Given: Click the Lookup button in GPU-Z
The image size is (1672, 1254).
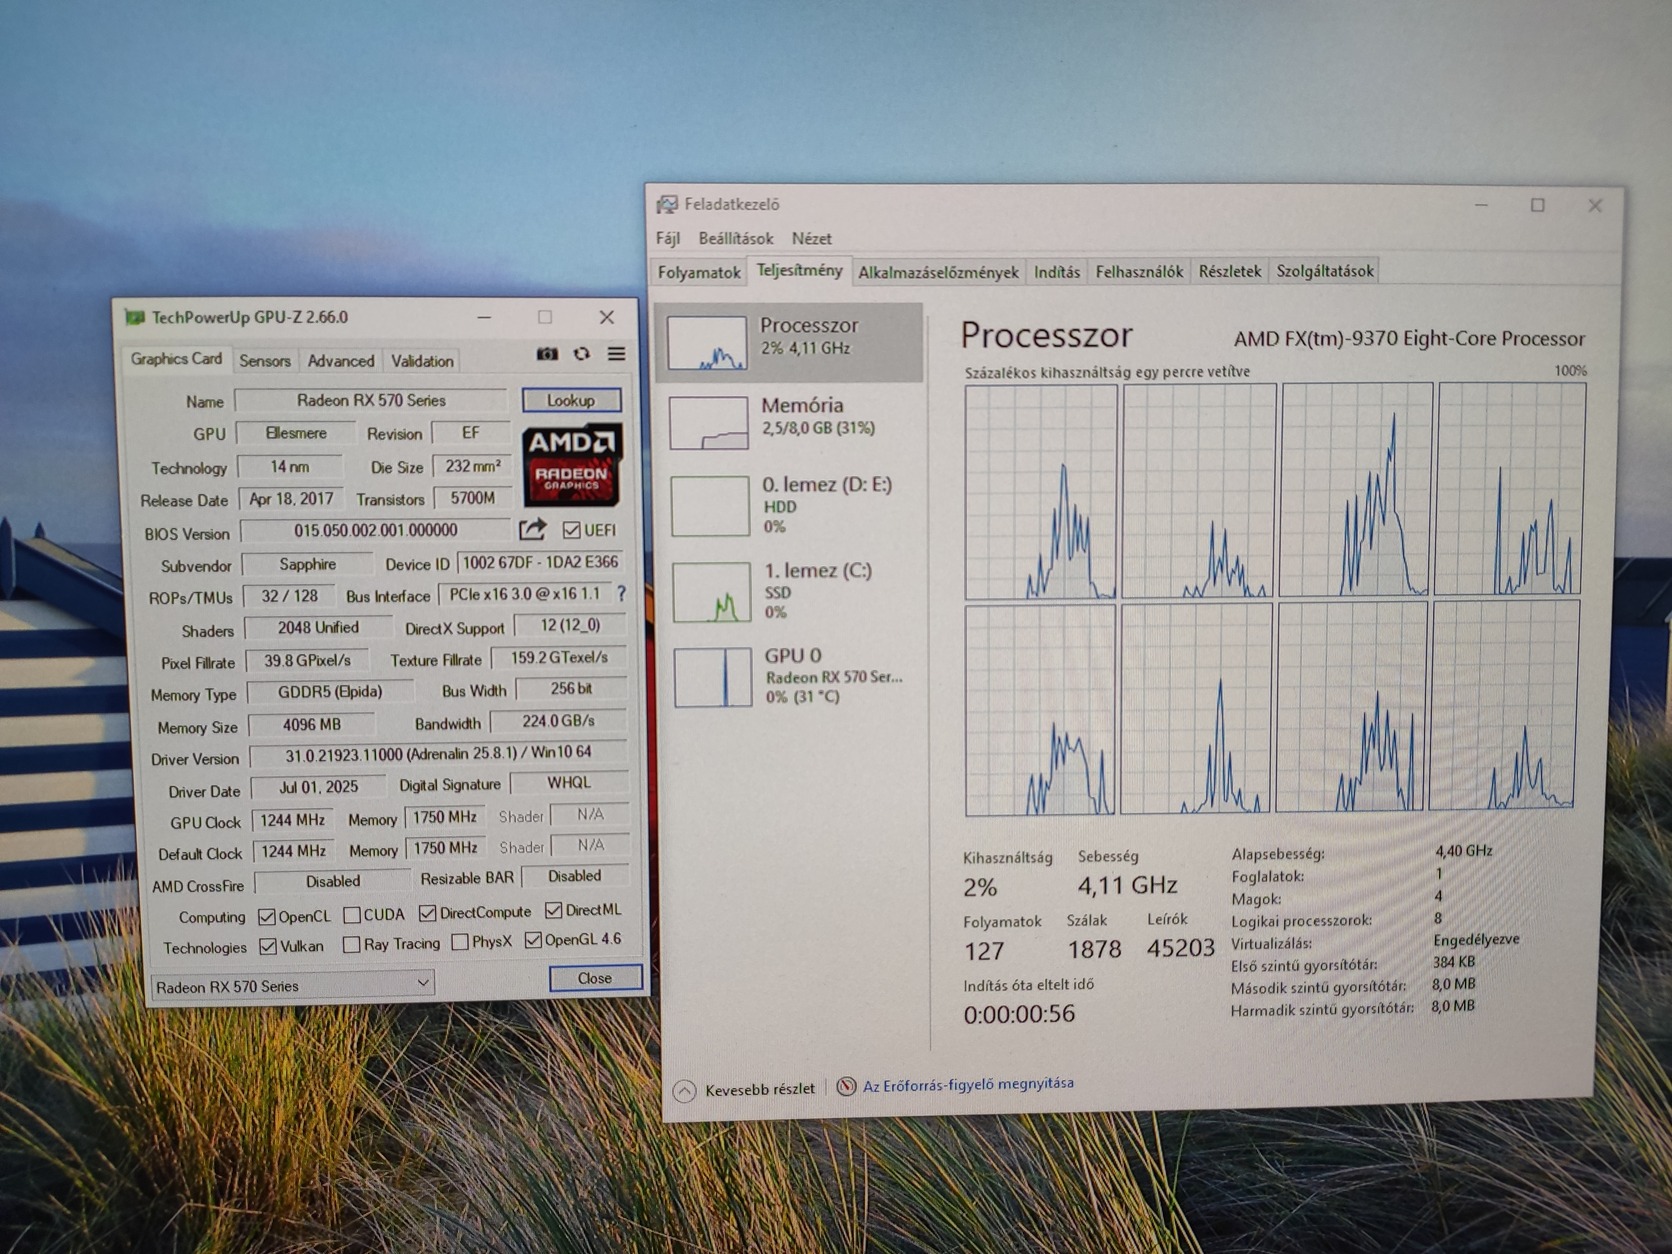Looking at the screenshot, I should pos(571,400).
